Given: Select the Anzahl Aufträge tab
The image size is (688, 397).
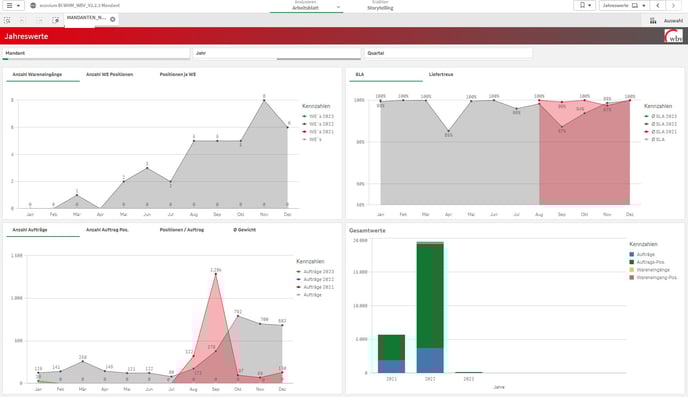Looking at the screenshot, I should (30, 230).
